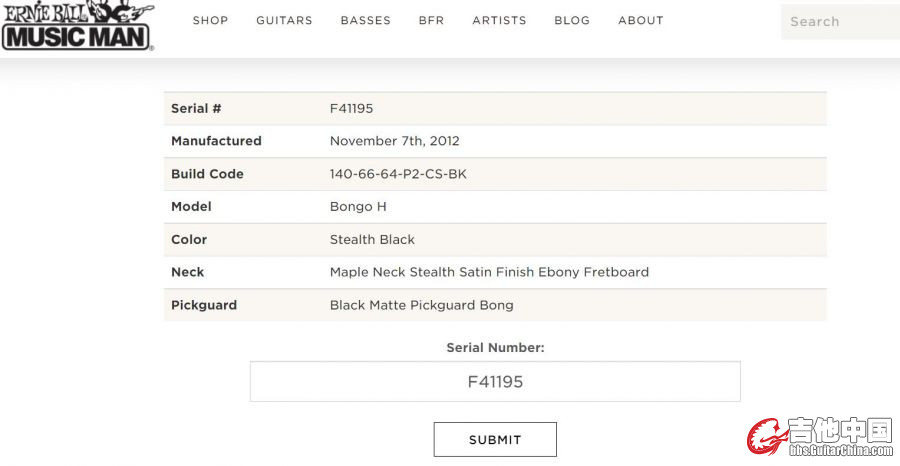Viewport: 900px width, 466px height.
Task: Click the Stealth Black color value
Action: pos(372,239)
